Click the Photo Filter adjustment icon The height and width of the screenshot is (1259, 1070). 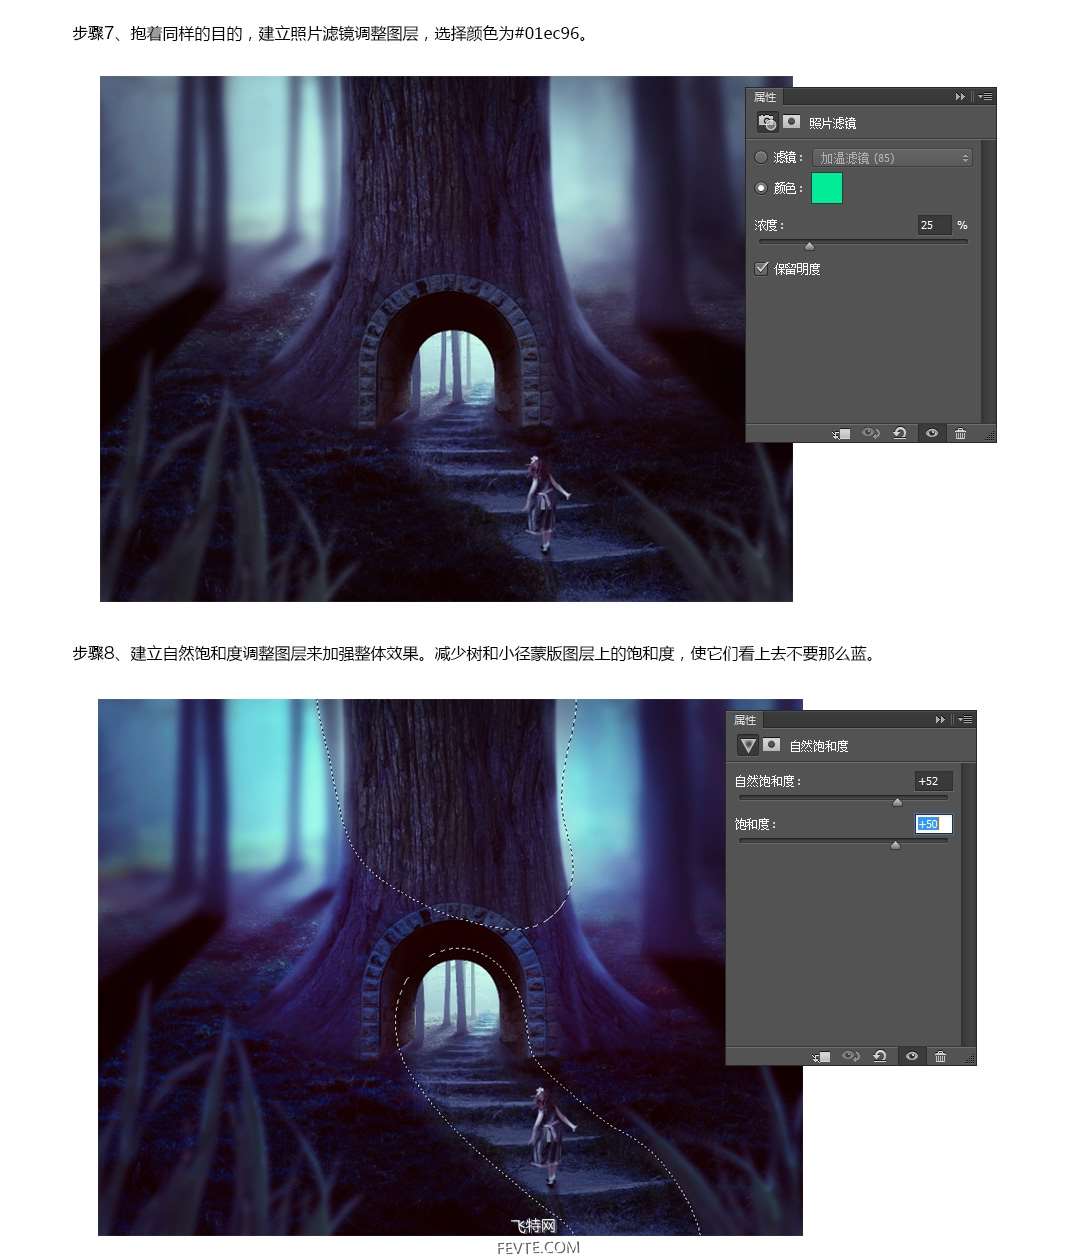coord(767,122)
